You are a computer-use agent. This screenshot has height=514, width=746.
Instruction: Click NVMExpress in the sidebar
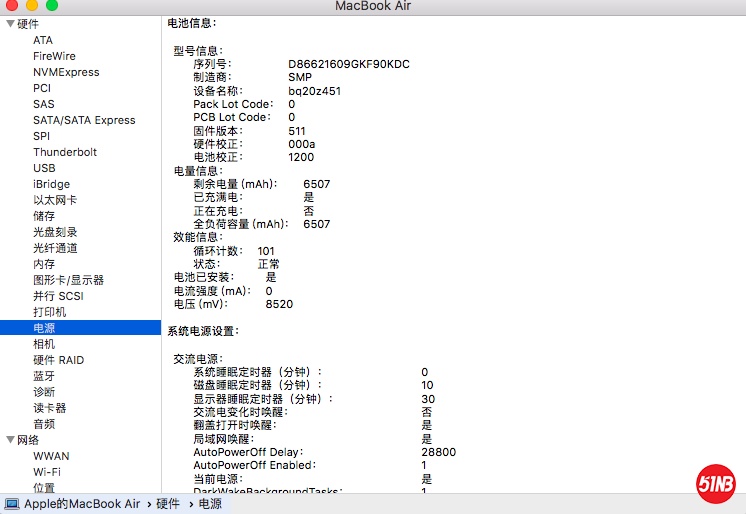coord(66,72)
